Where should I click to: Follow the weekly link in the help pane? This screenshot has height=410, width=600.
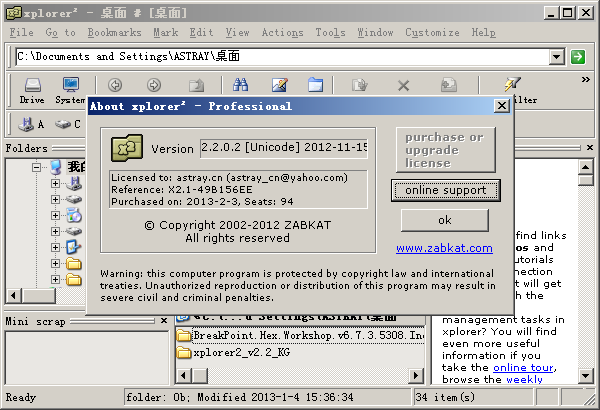point(524,379)
